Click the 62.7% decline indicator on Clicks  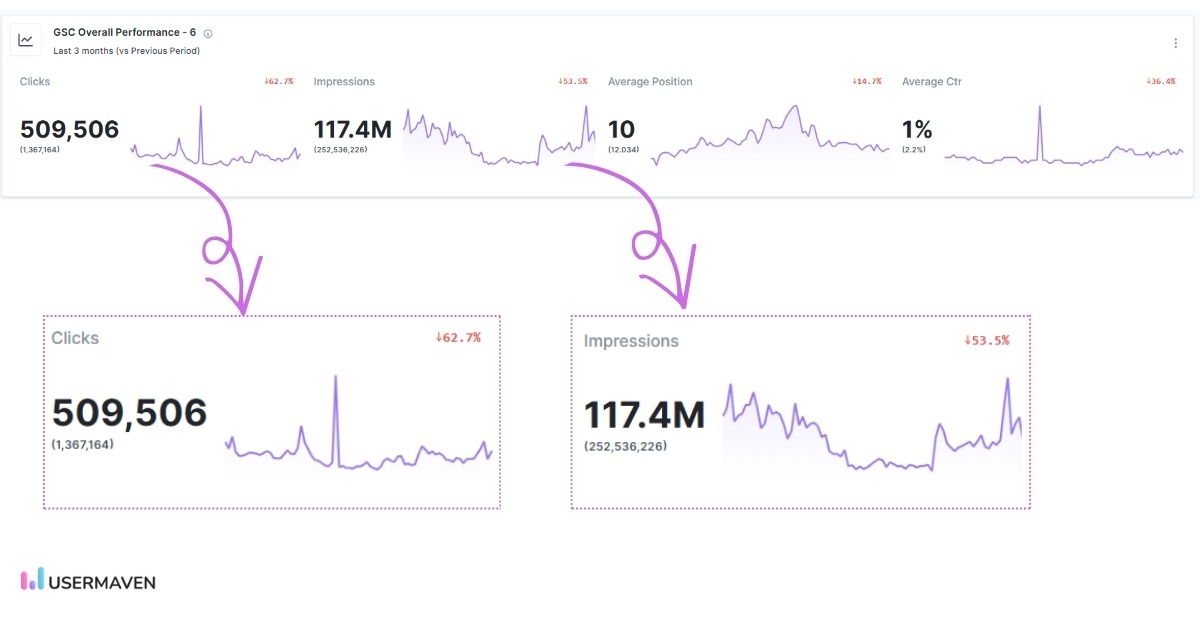coord(461,338)
